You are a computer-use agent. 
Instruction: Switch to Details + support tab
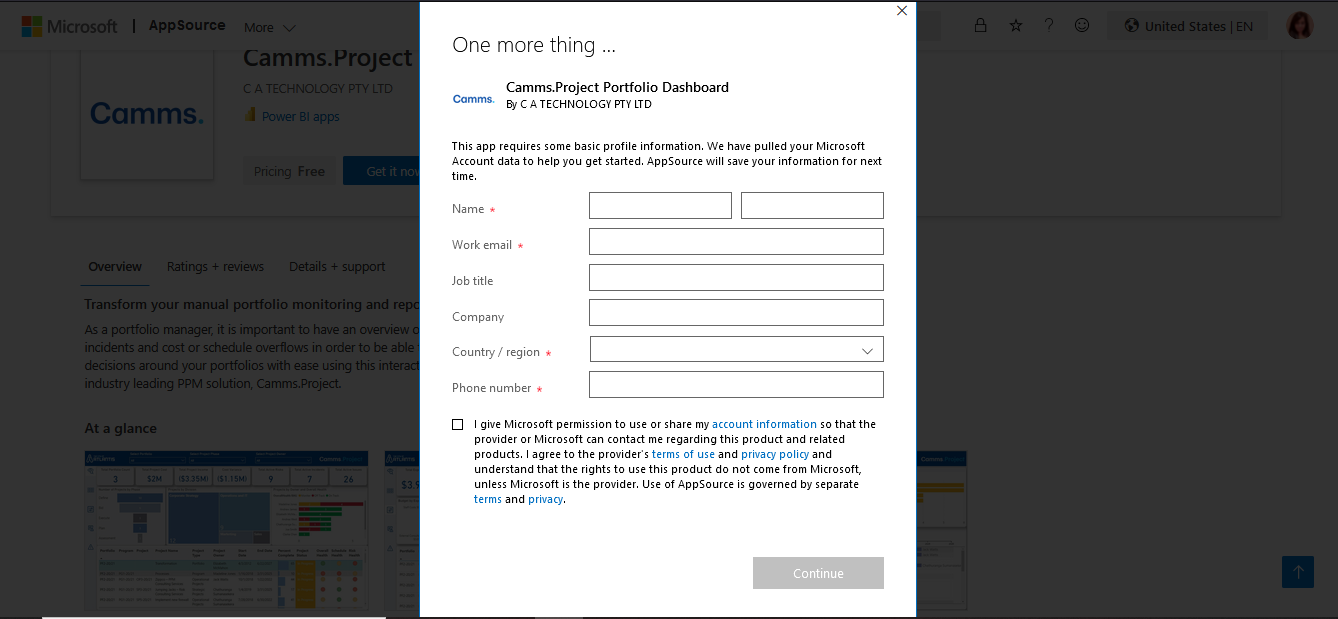coord(337,267)
